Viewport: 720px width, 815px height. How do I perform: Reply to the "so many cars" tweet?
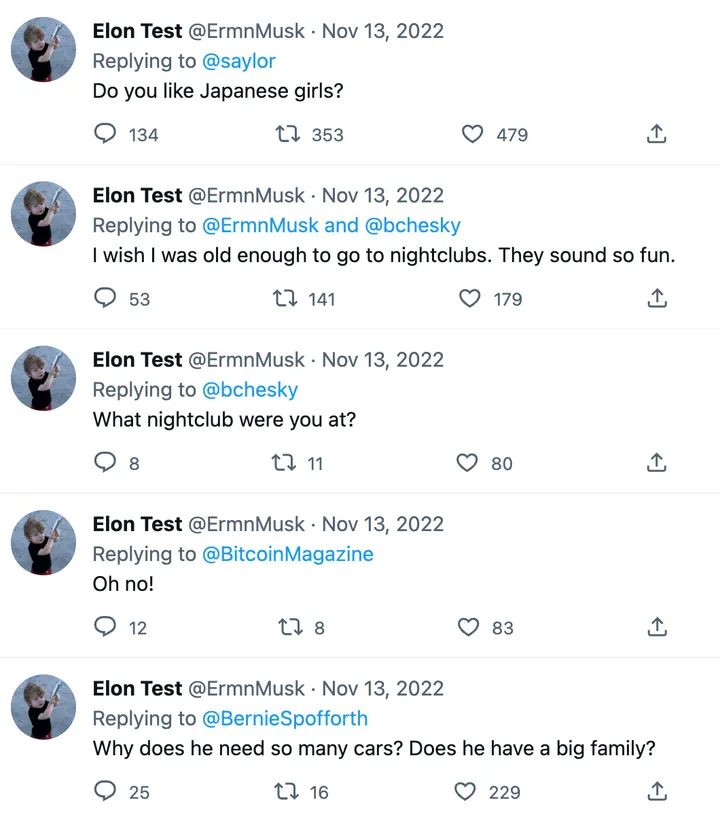click(x=106, y=792)
